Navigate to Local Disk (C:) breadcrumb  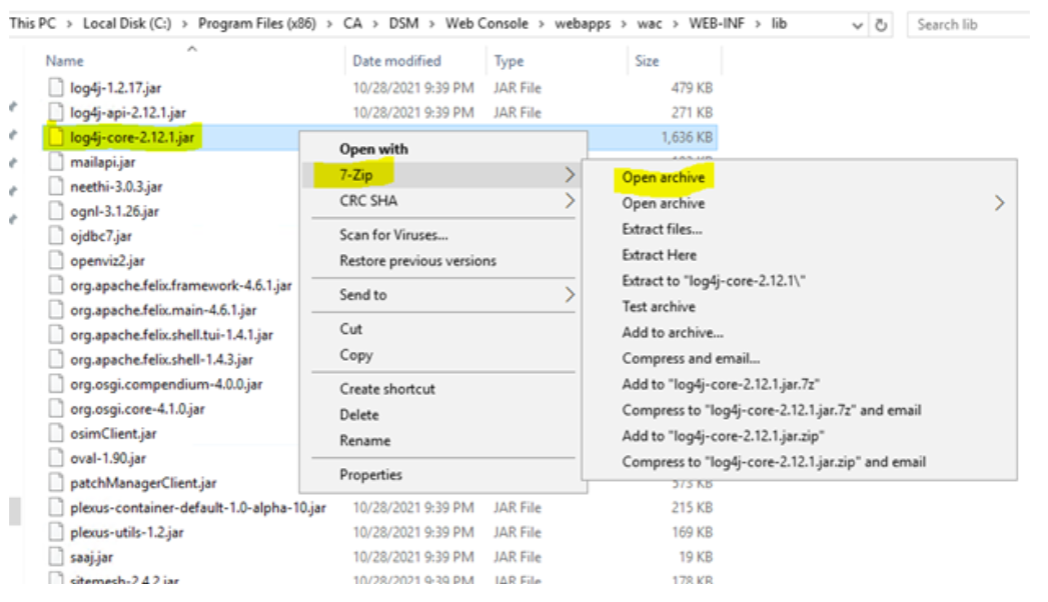pos(127,24)
